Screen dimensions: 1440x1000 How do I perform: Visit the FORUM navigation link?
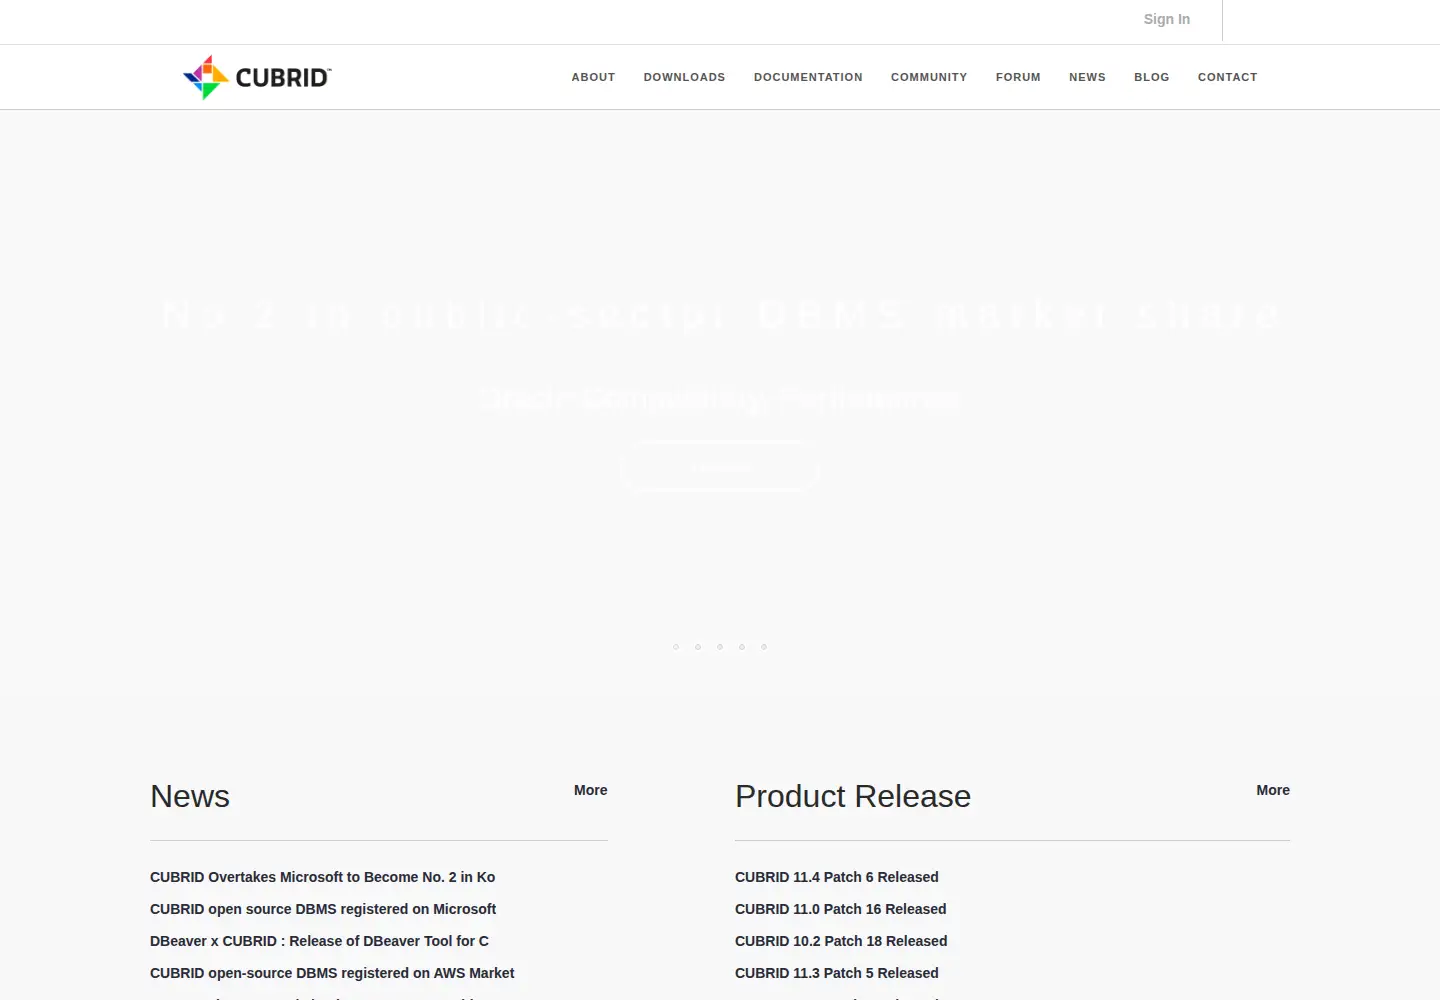coord(1018,77)
